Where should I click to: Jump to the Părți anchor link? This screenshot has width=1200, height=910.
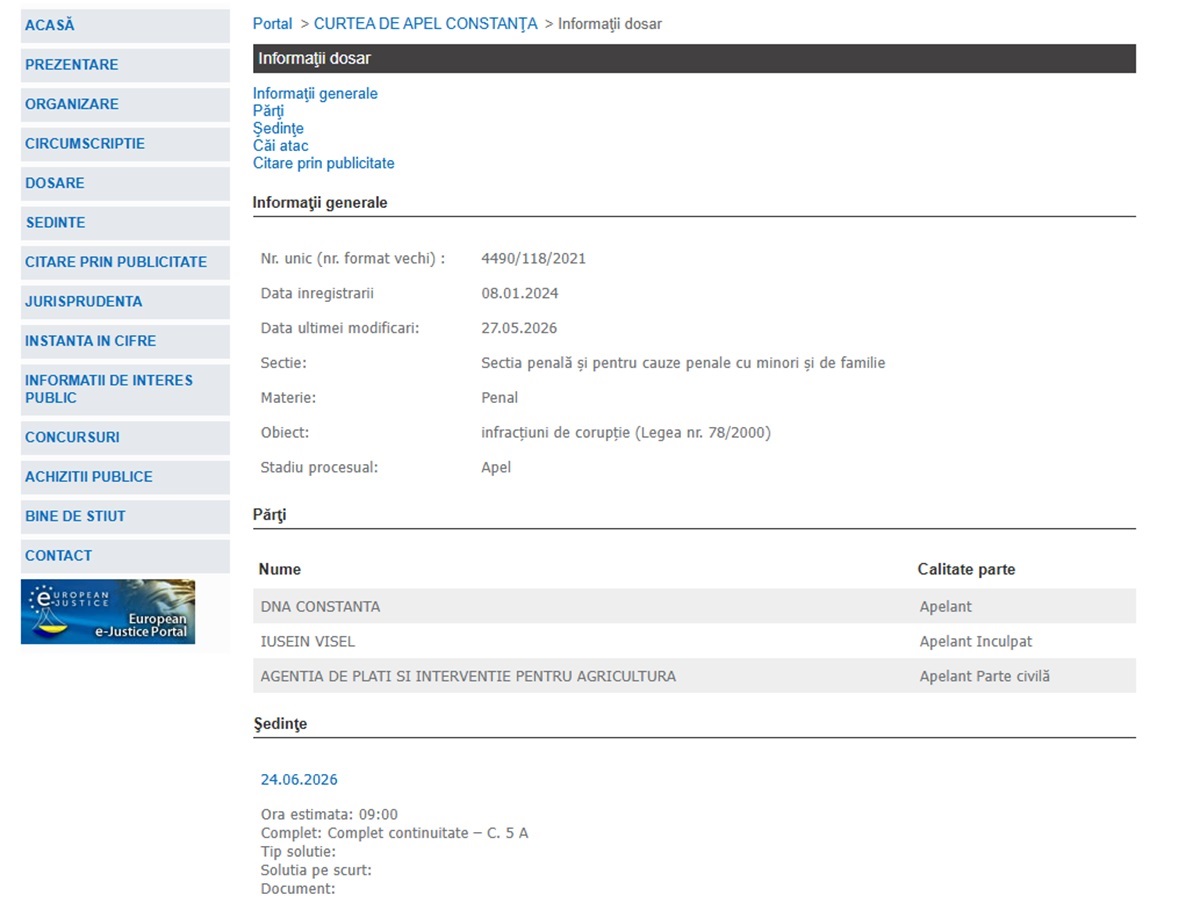[x=268, y=111]
